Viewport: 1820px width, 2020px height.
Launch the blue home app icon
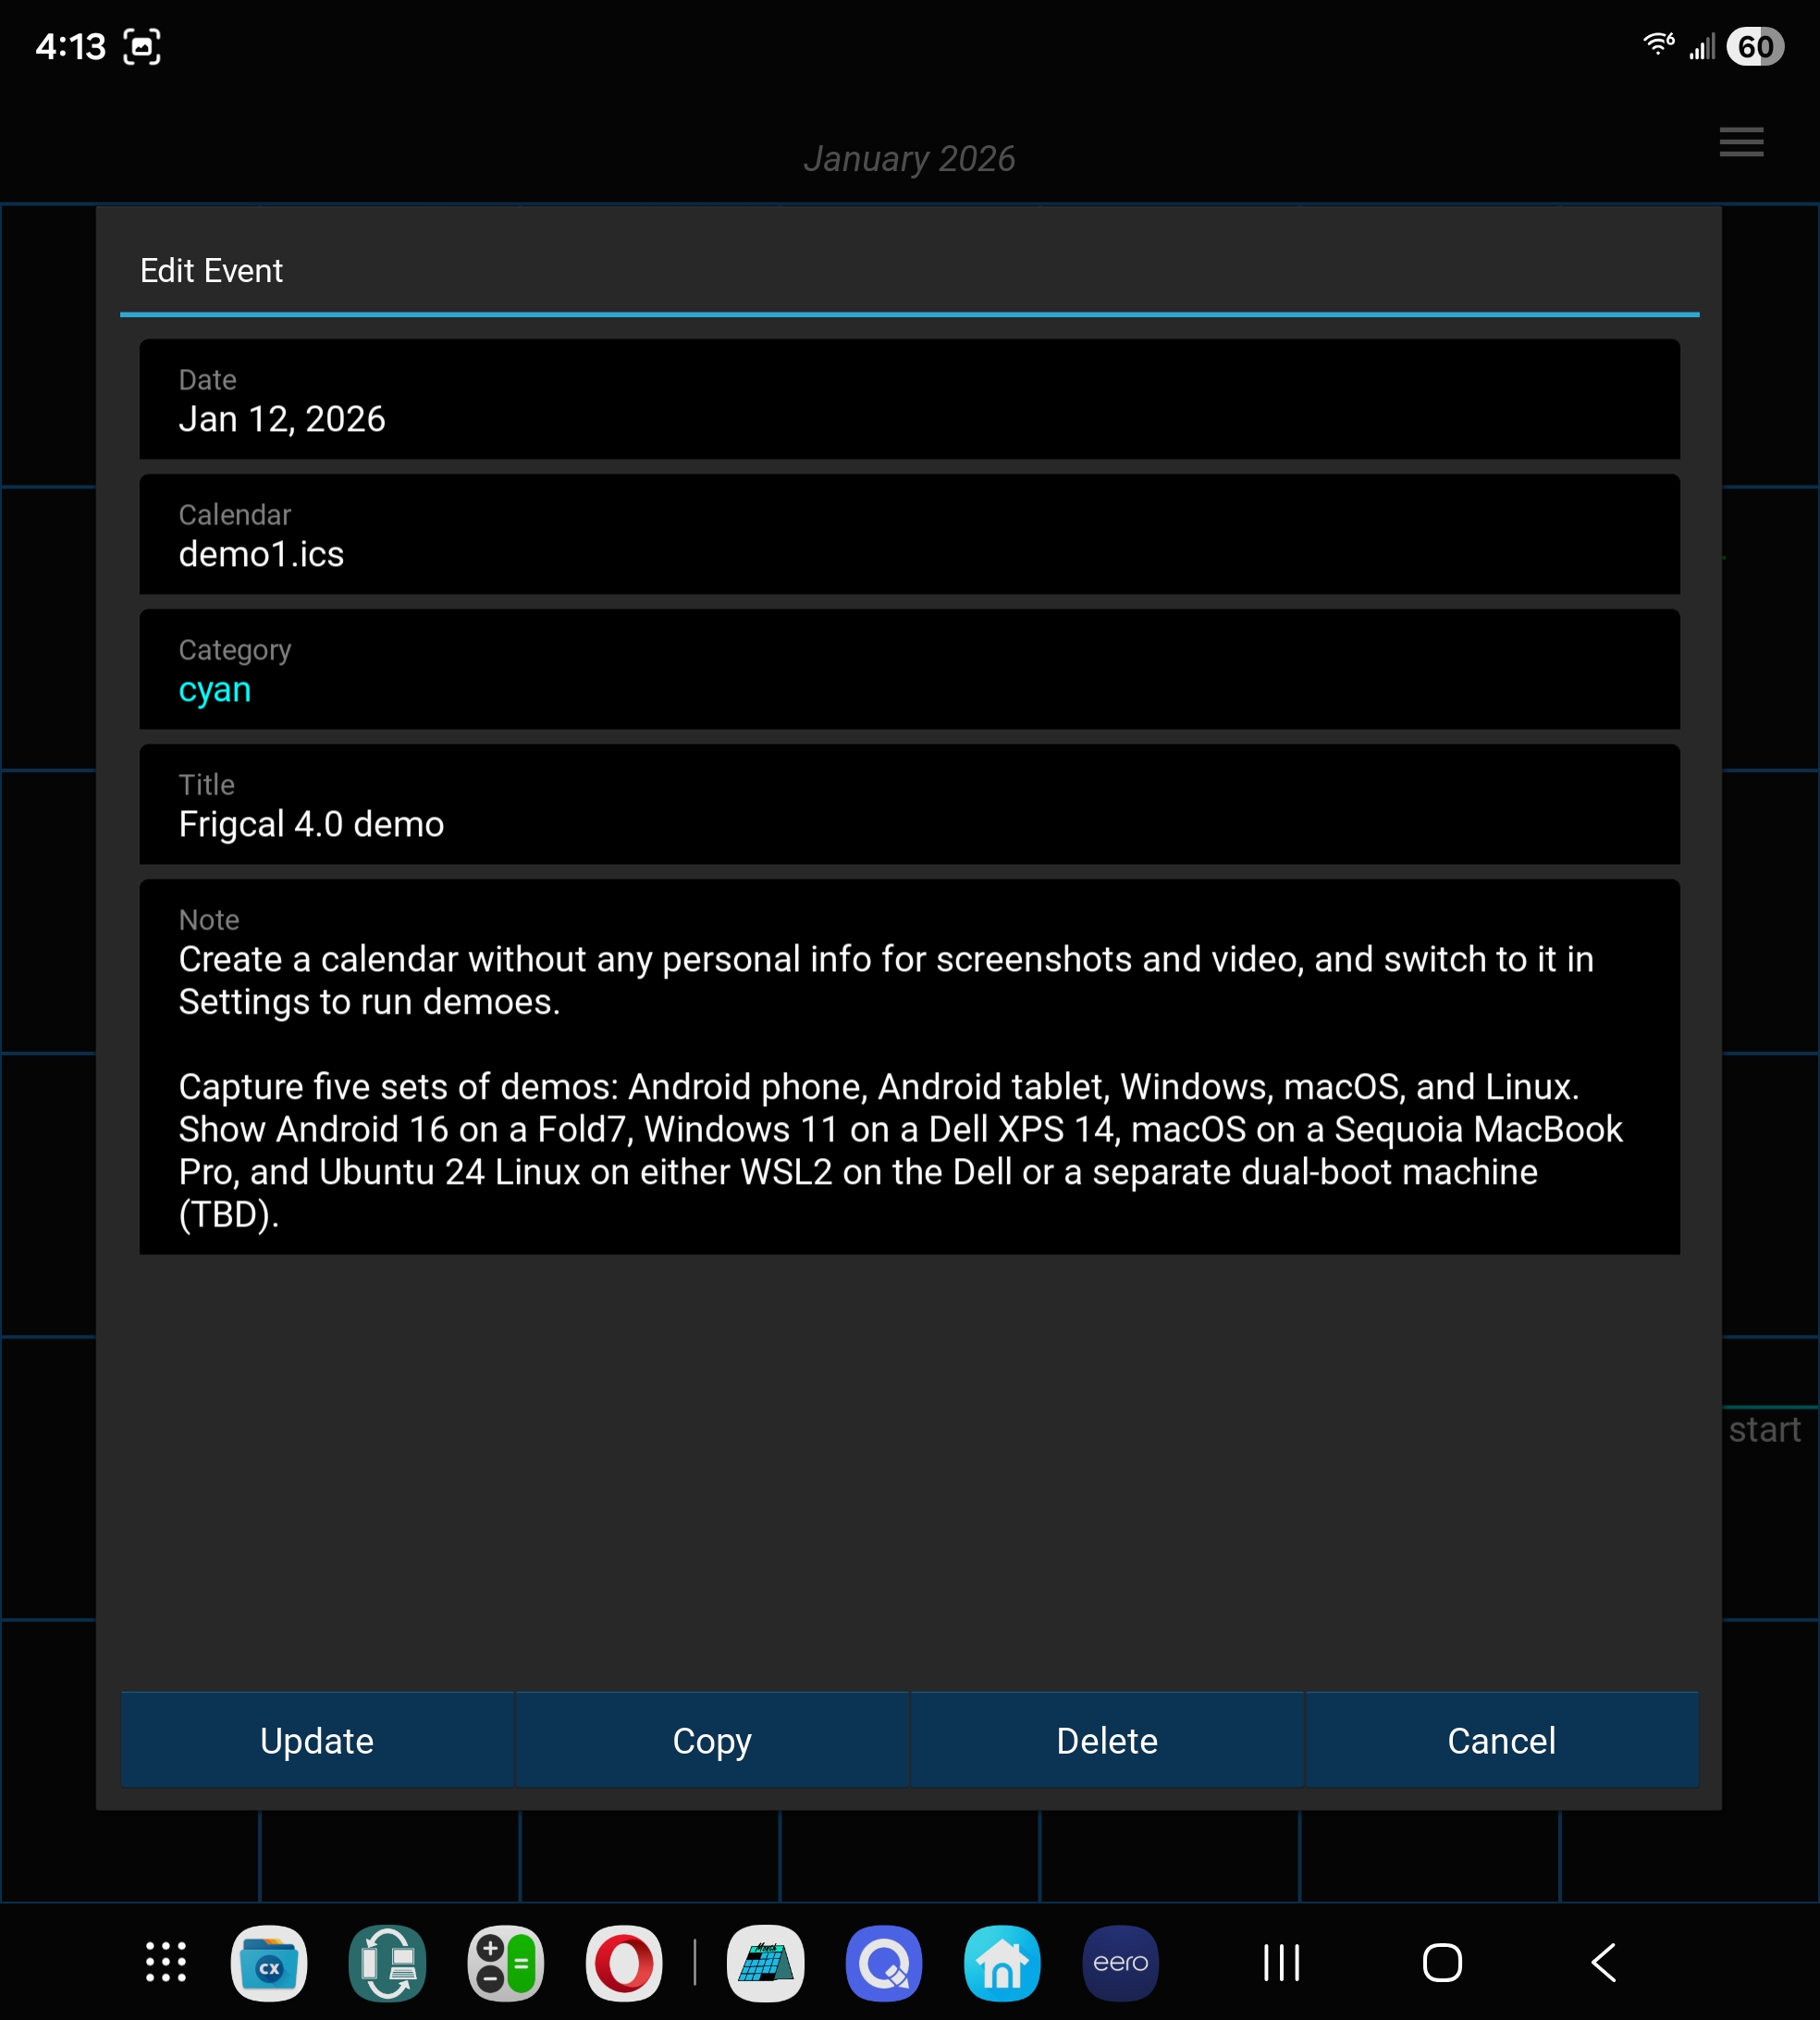pos(1002,1962)
